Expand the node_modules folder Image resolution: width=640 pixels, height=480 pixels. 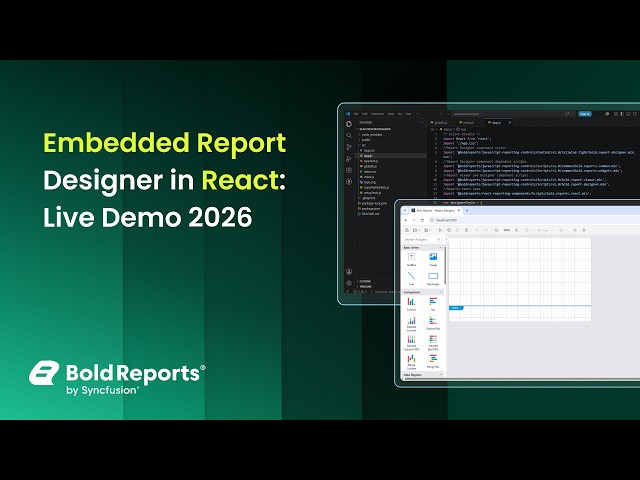(372, 134)
